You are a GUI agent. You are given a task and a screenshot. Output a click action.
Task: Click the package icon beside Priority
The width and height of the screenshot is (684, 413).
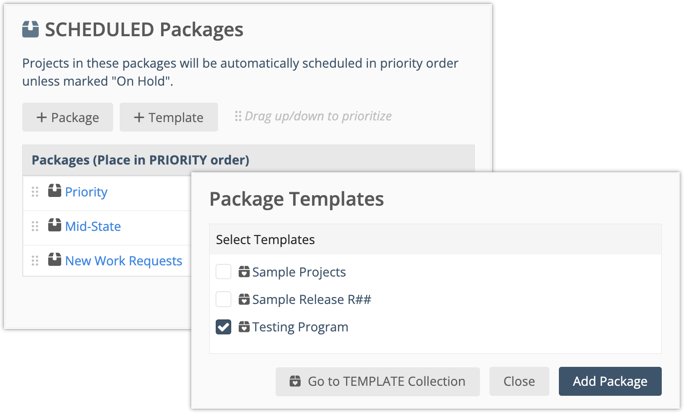pos(54,191)
